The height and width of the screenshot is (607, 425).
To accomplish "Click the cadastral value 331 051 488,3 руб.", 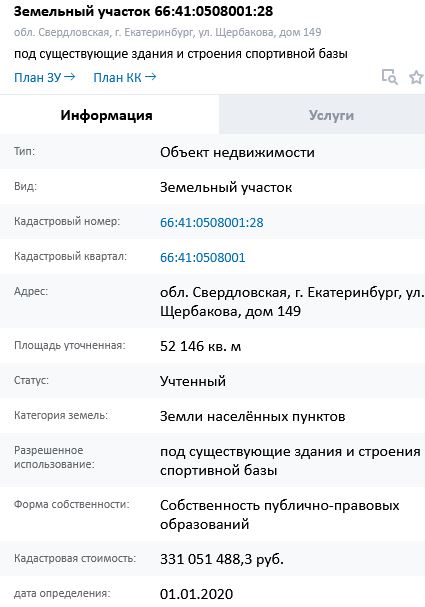I will coord(222,559).
